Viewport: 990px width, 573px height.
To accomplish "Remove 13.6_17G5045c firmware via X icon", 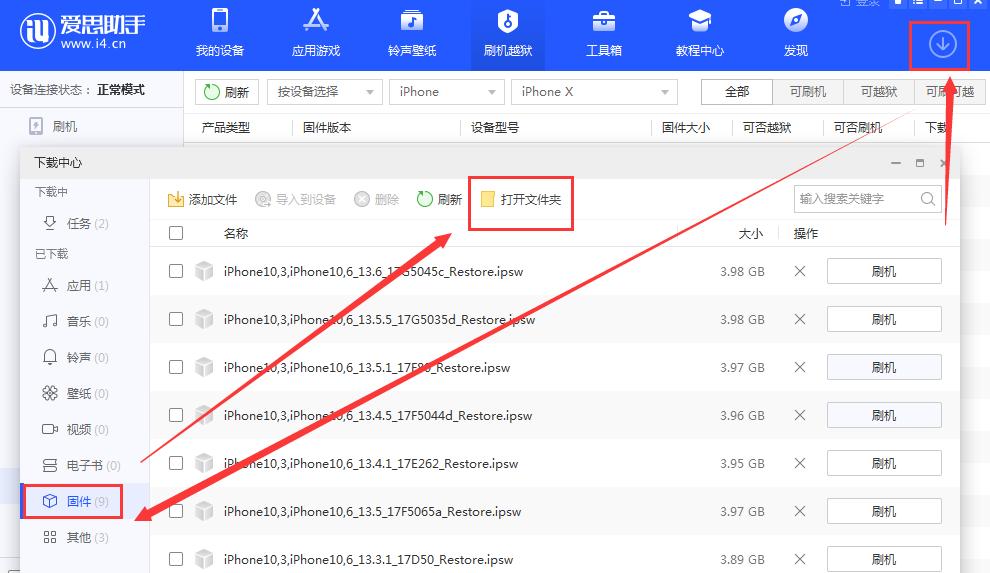I will (800, 271).
